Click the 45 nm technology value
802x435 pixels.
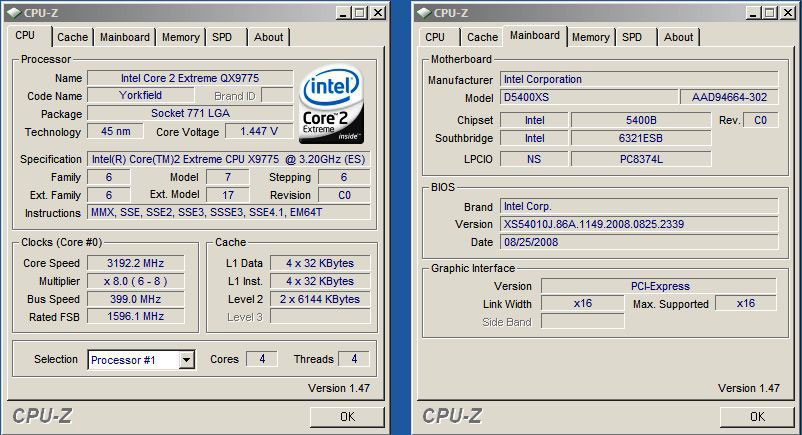point(116,132)
